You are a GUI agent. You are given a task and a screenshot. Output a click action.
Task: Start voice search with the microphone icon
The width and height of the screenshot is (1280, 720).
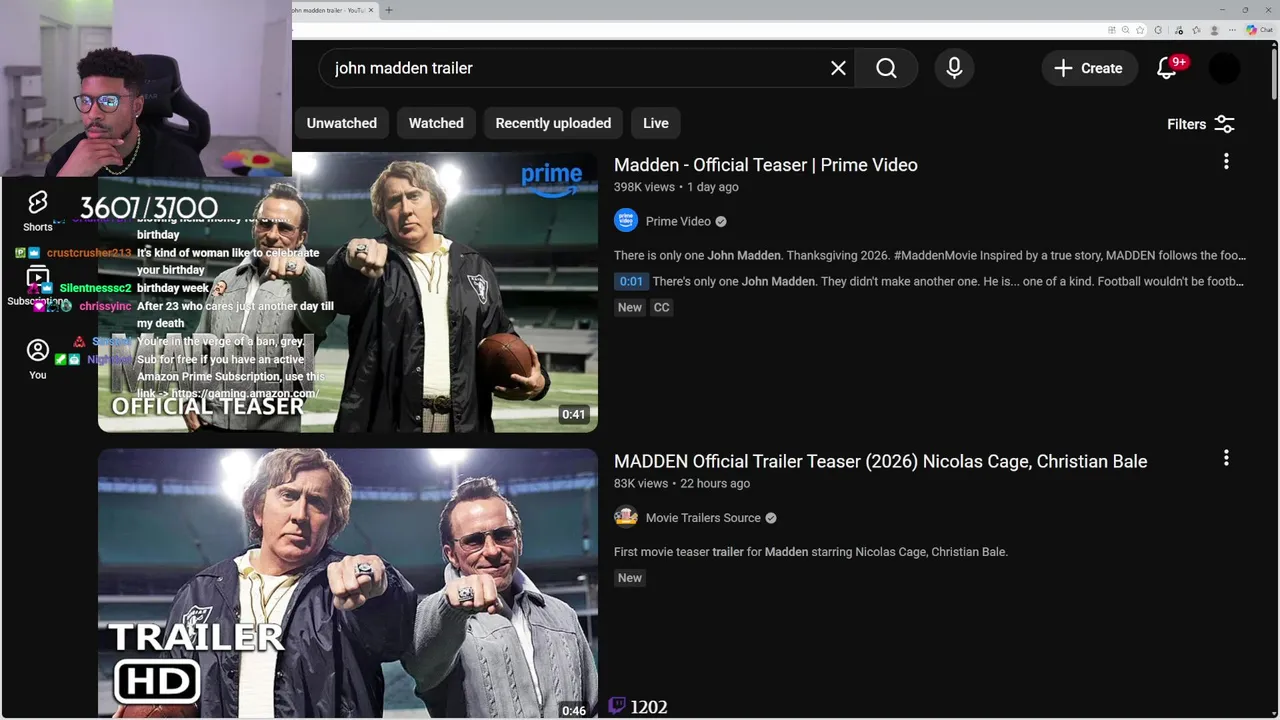(954, 68)
